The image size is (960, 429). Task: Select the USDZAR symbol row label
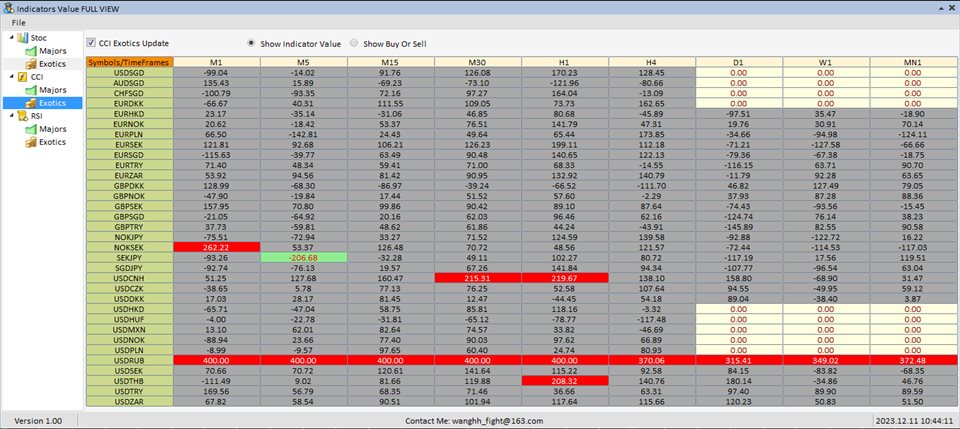coord(130,401)
